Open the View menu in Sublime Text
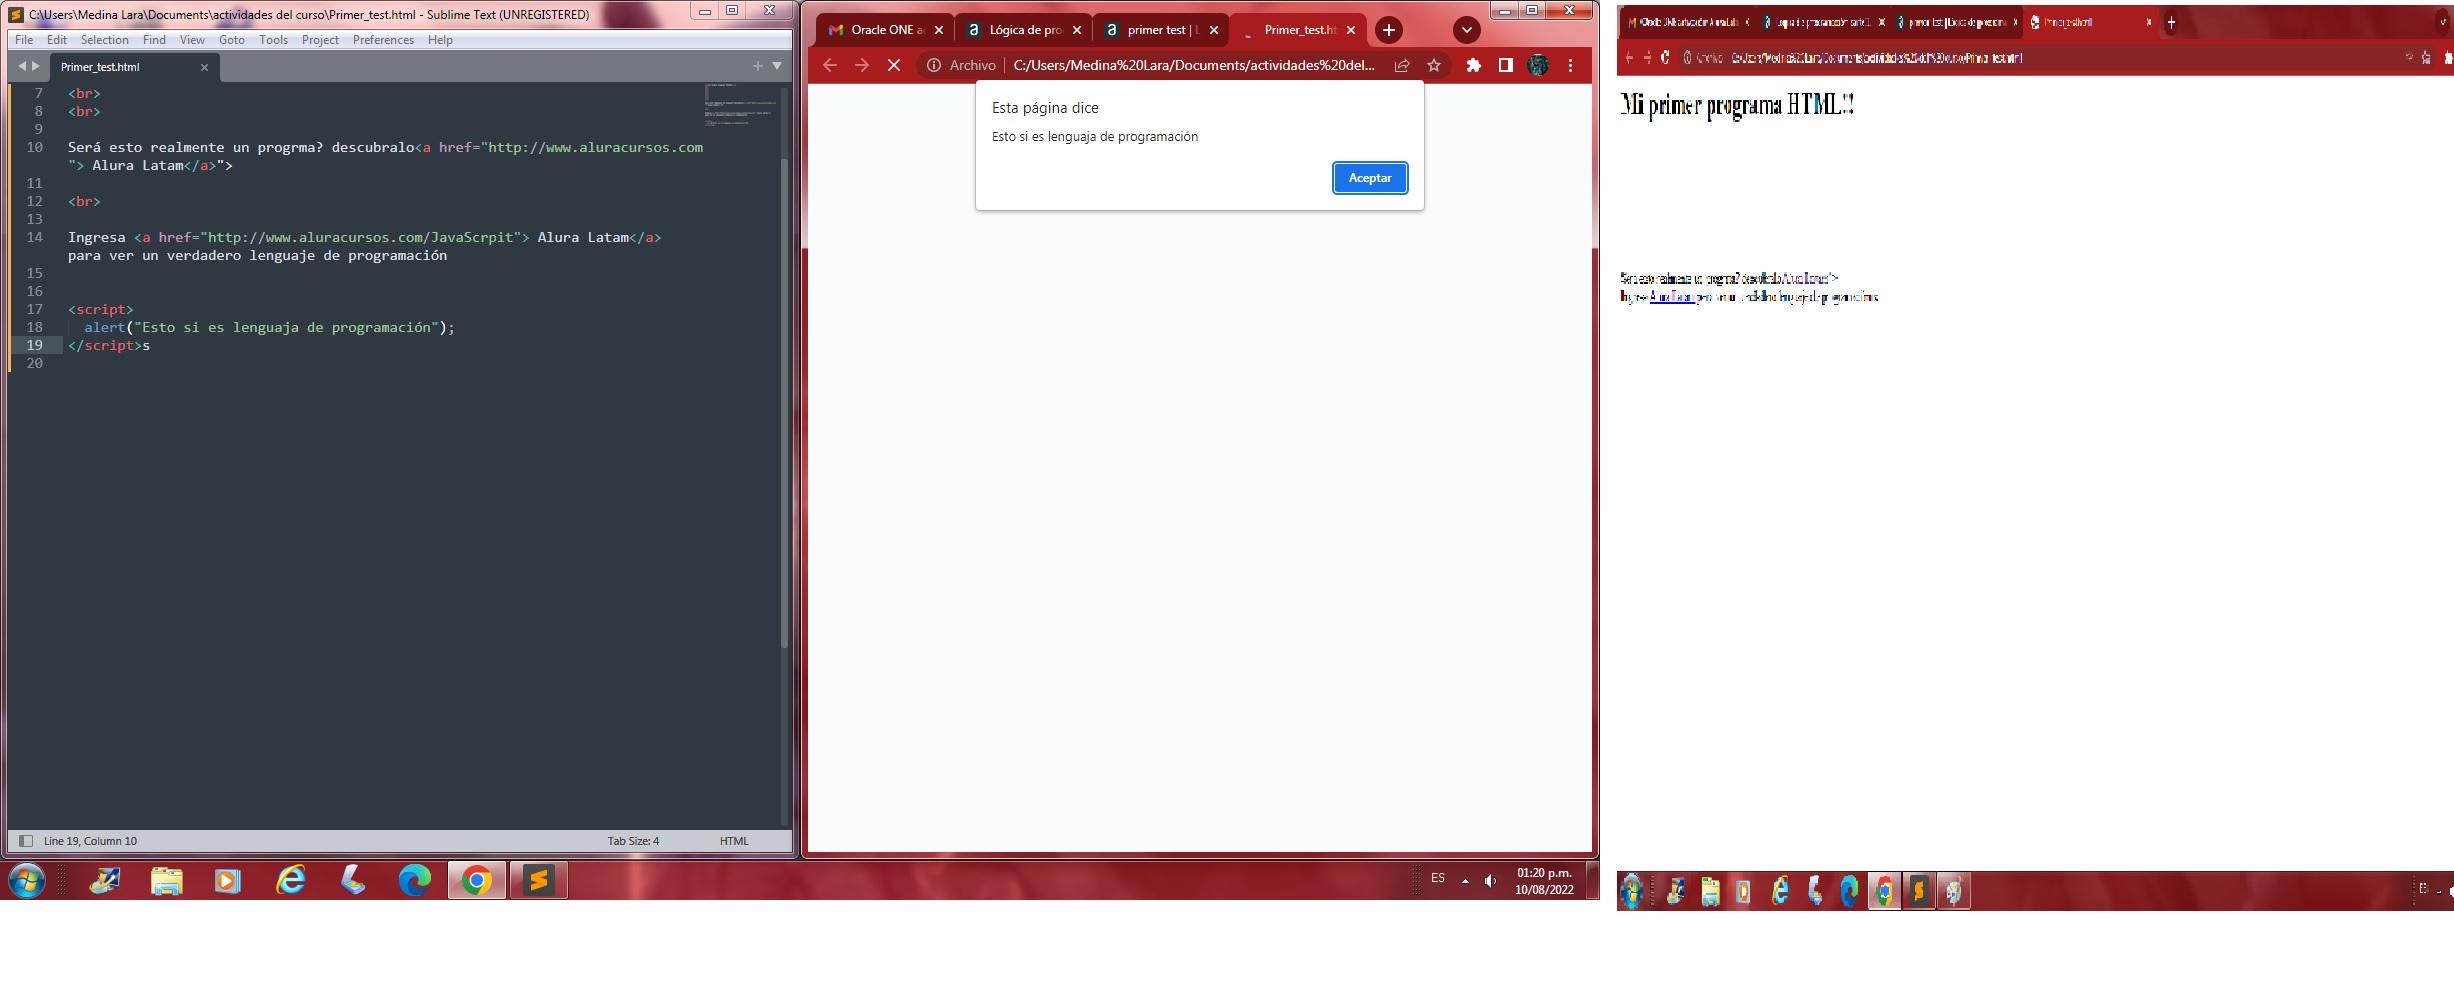The height and width of the screenshot is (1000, 2454). [x=192, y=40]
